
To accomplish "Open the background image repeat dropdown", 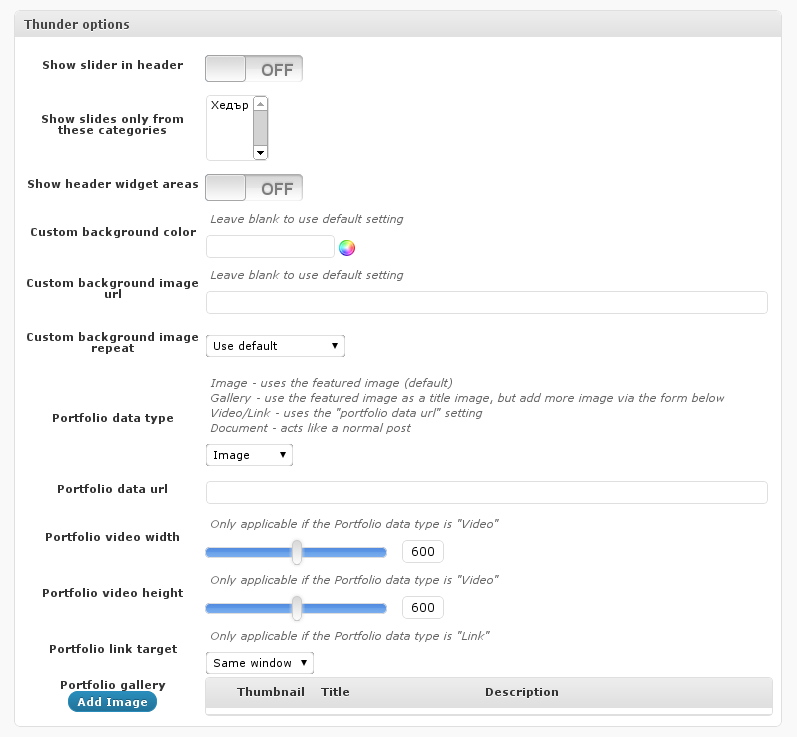I will point(275,346).
